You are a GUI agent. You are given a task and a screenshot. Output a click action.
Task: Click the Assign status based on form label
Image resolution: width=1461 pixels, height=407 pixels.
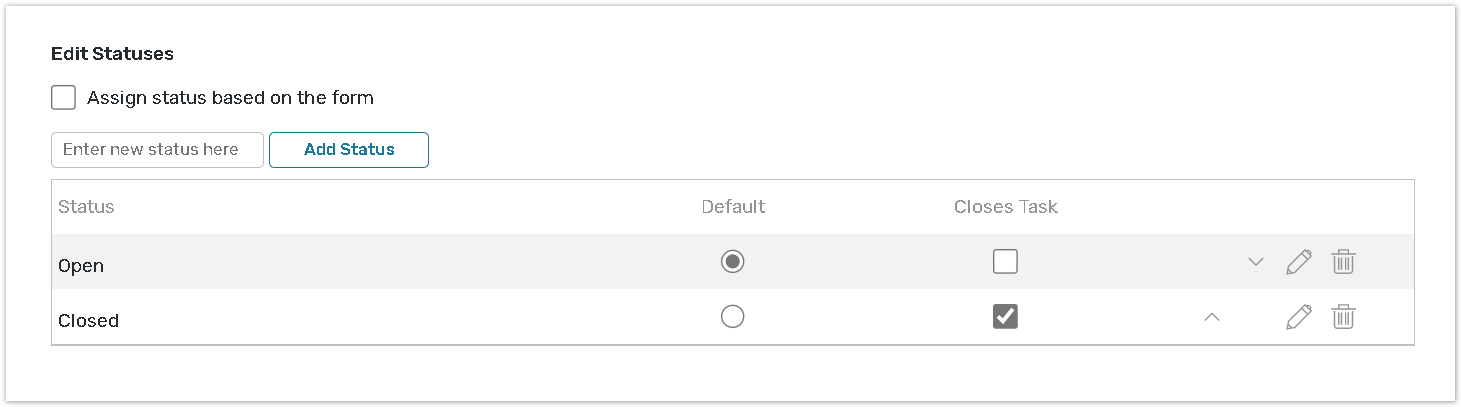pyautogui.click(x=230, y=98)
